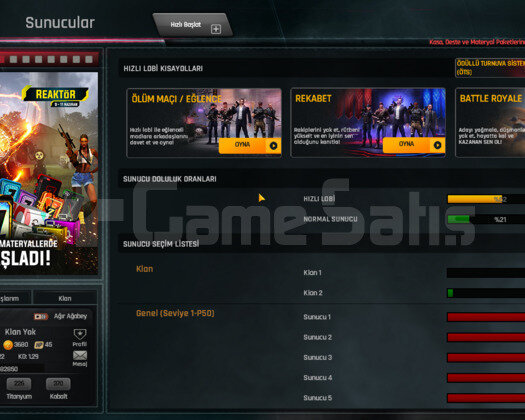This screenshot has height=420, width=525.
Task: Select the Sunucu 4 server row label
Action: 317,377
